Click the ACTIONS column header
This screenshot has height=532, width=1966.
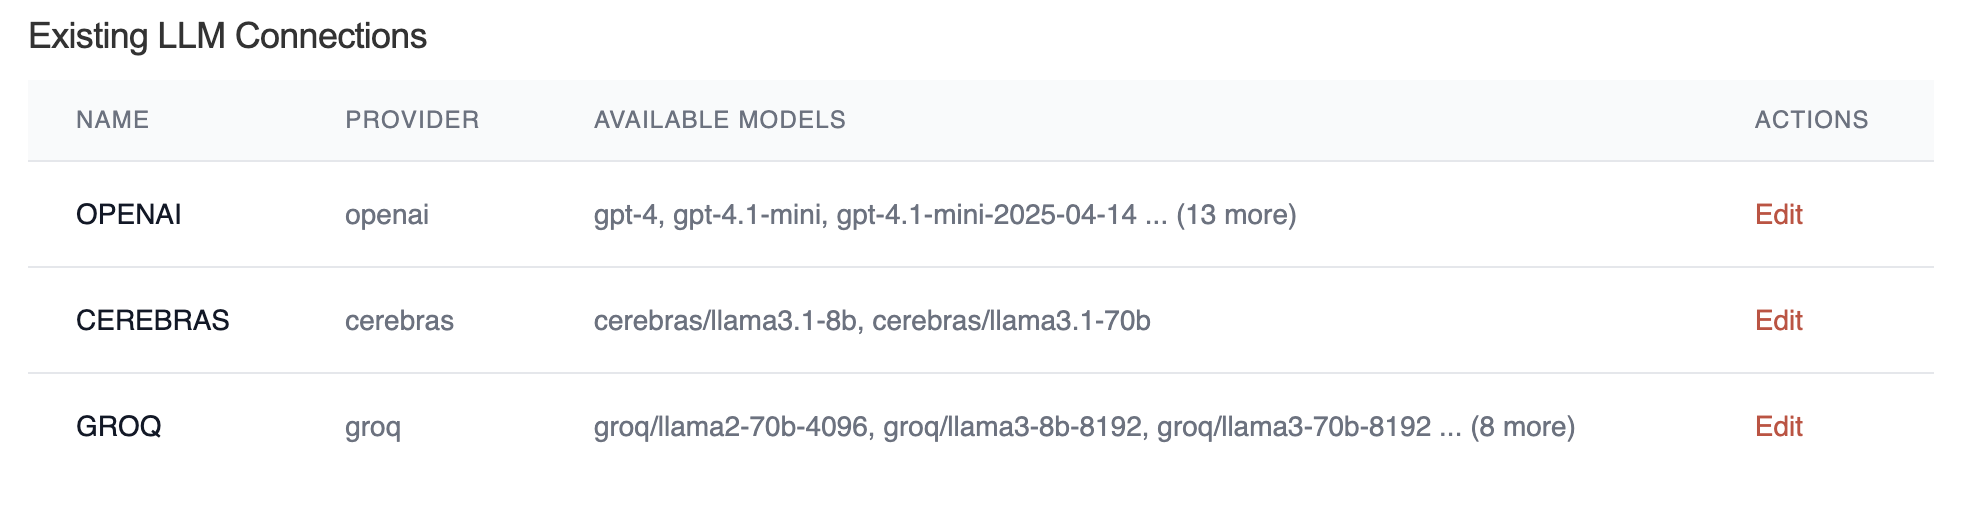click(x=1811, y=120)
